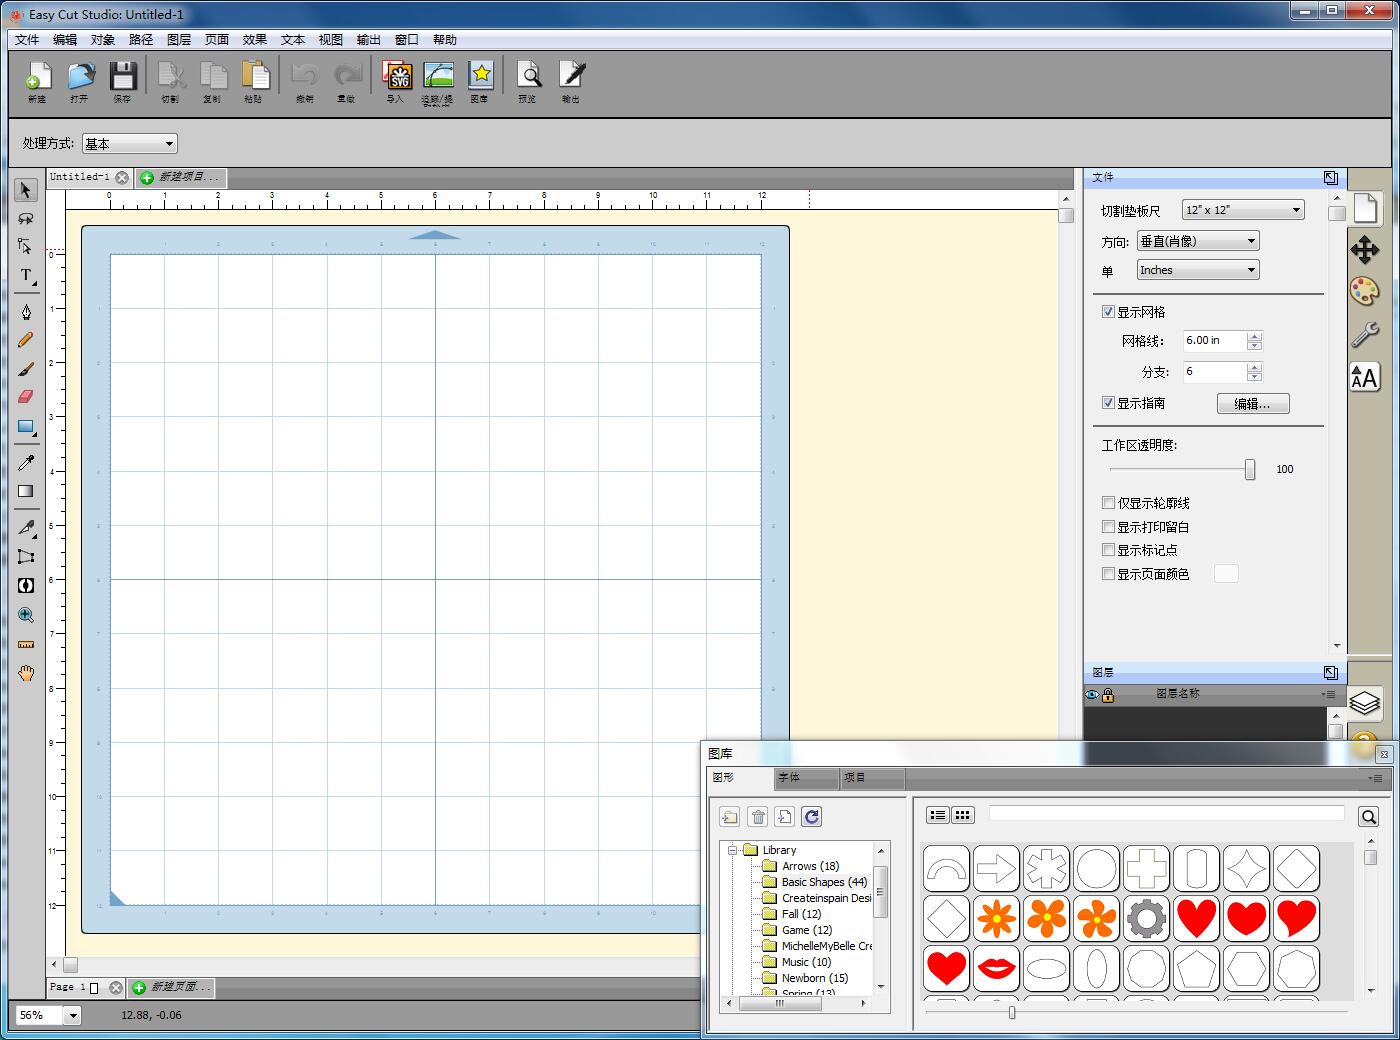Pick the Eyedropper tool
This screenshot has width=1400, height=1040.
click(x=26, y=463)
